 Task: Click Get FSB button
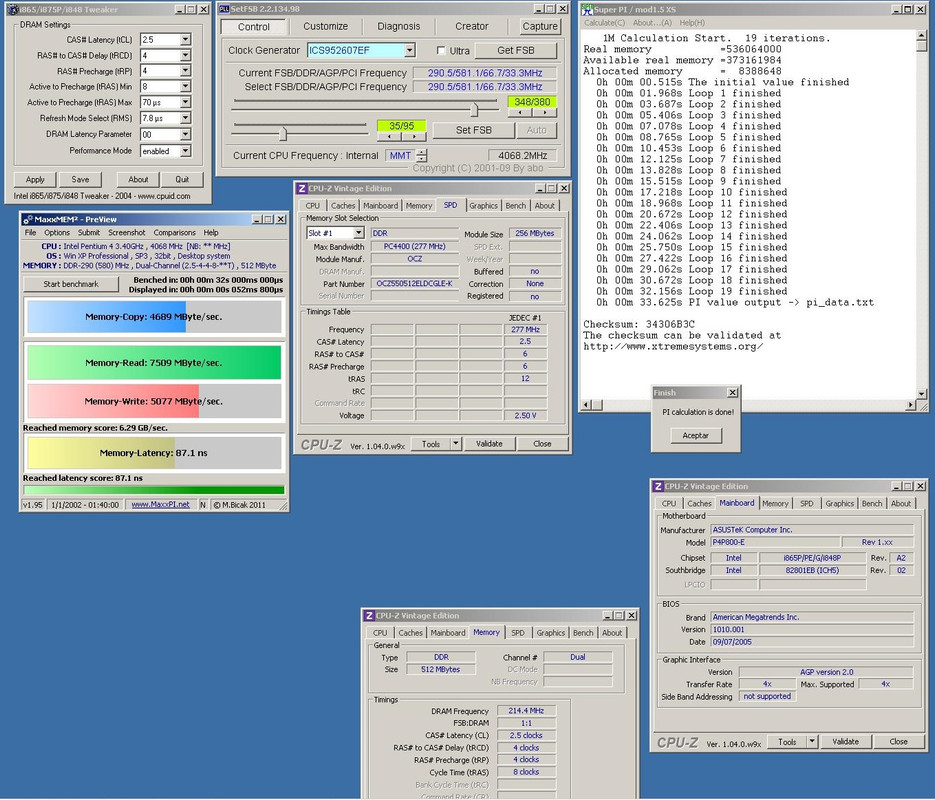(x=516, y=51)
